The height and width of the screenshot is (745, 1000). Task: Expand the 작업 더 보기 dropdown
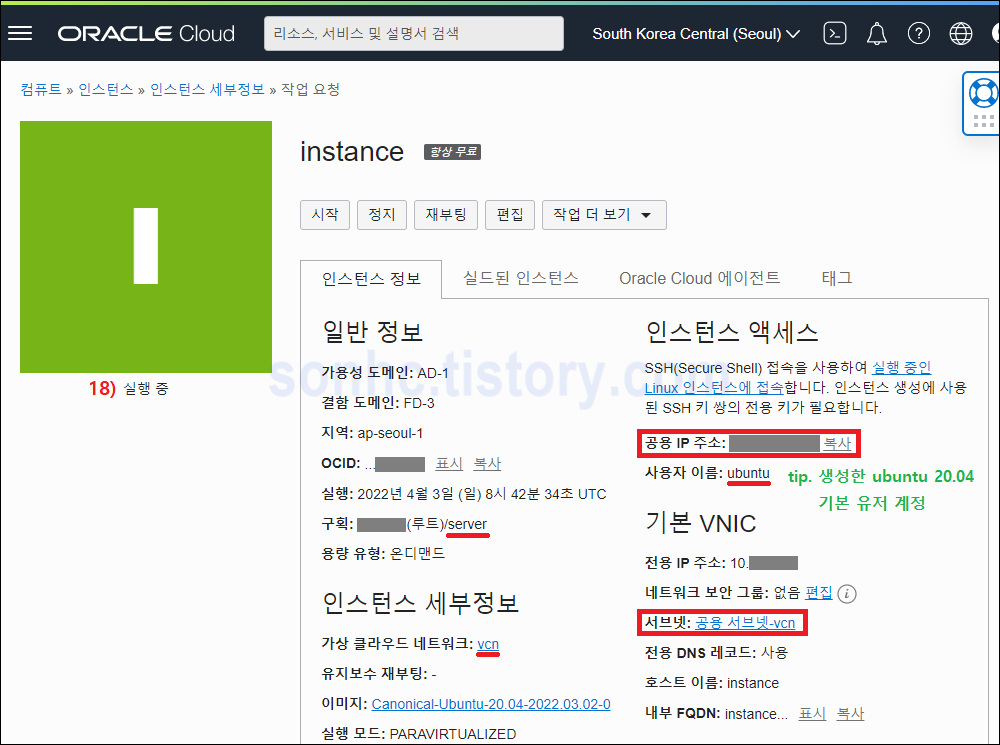click(604, 215)
